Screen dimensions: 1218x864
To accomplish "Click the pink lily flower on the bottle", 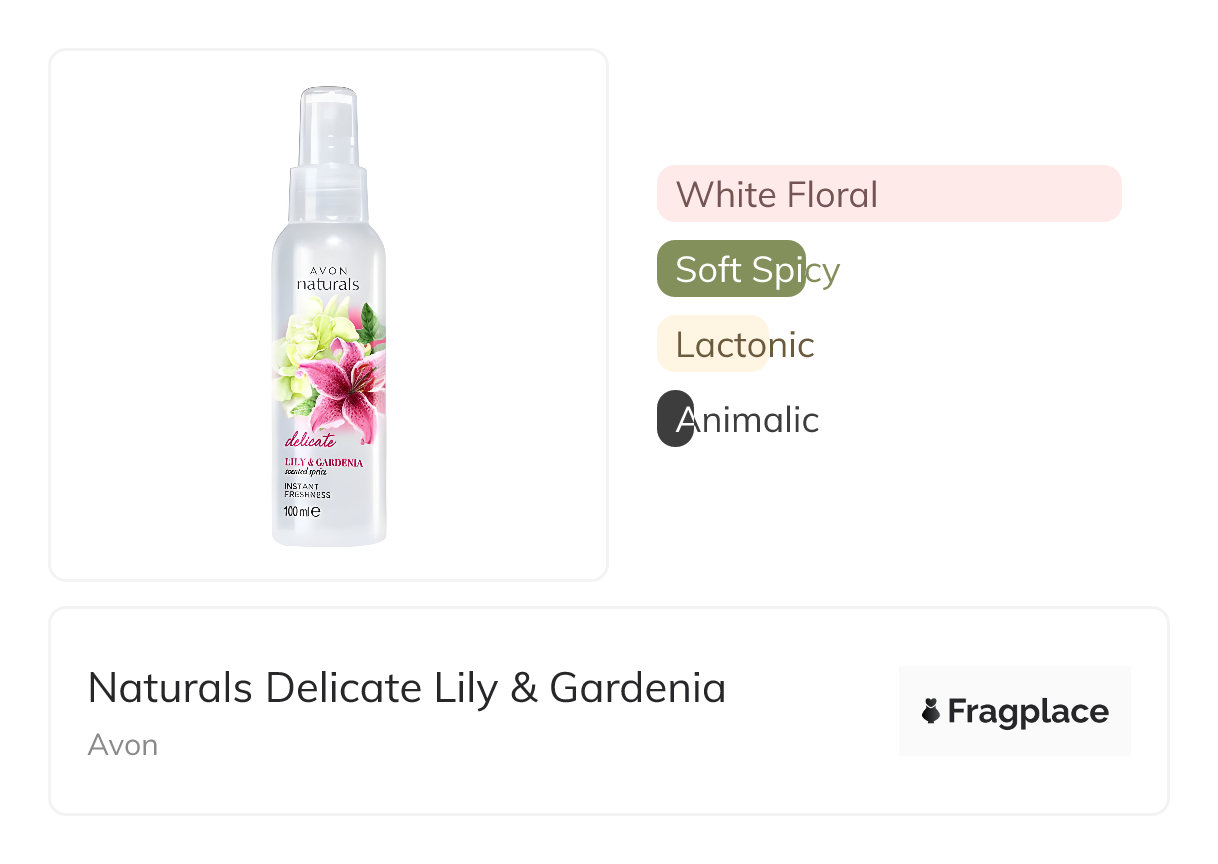I will pyautogui.click(x=342, y=387).
